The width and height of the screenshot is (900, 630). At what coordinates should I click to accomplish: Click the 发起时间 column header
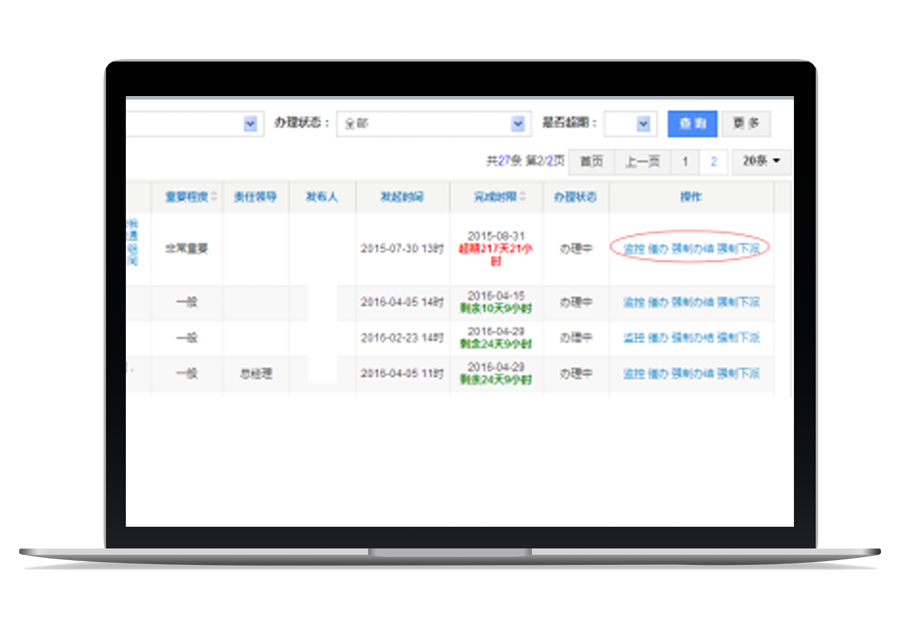[402, 197]
